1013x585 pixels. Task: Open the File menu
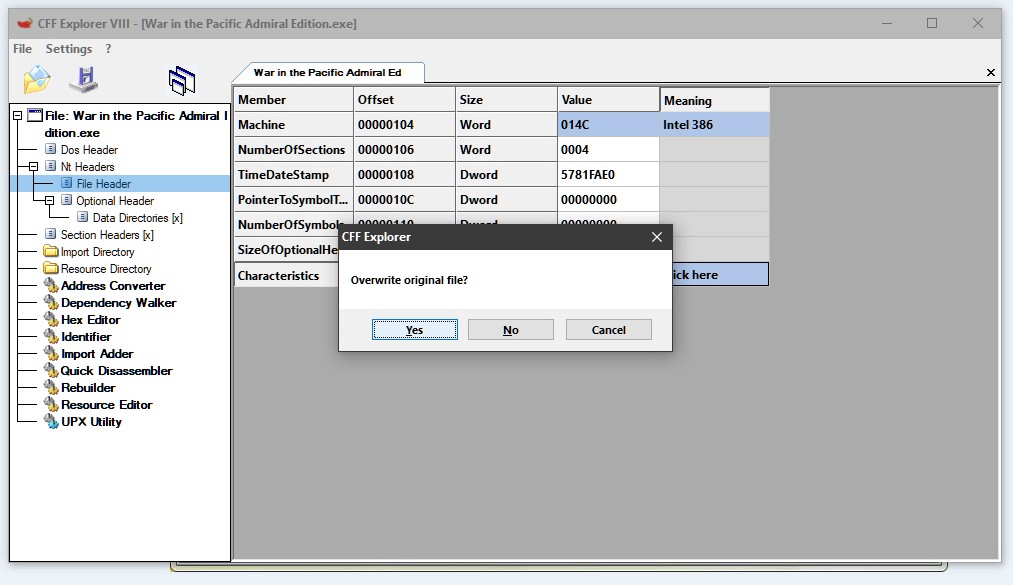click(22, 49)
